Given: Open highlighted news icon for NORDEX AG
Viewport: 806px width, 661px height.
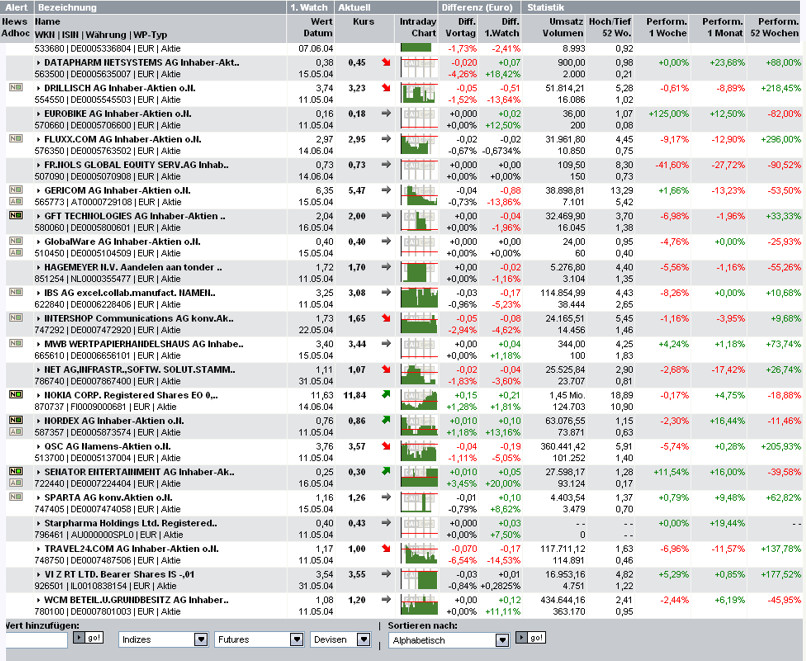Looking at the screenshot, I should pyautogui.click(x=16, y=420).
